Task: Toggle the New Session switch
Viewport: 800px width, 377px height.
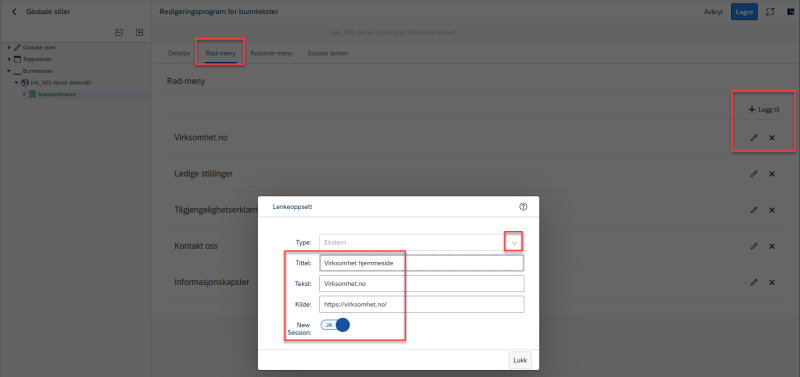Action: click(335, 325)
